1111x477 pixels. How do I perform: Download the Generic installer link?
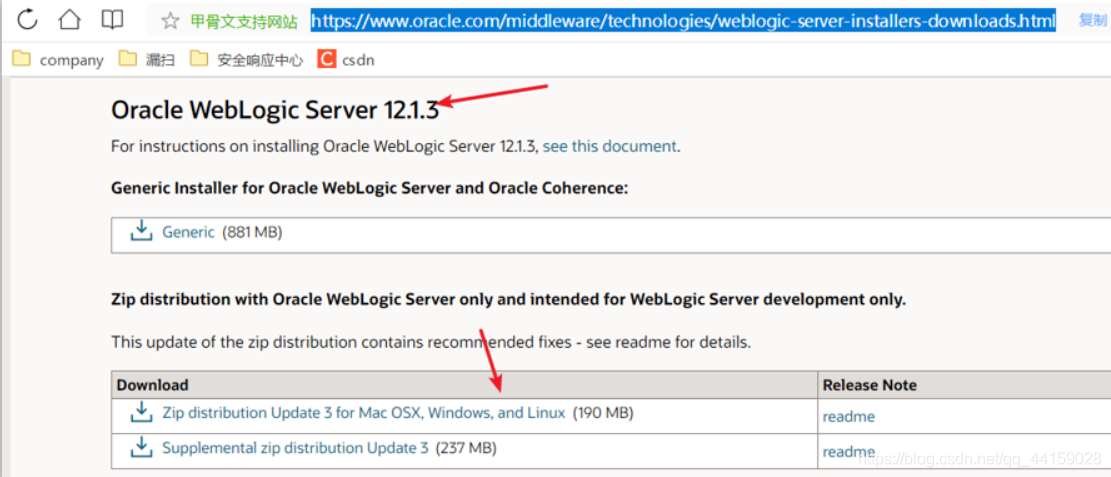[188, 232]
